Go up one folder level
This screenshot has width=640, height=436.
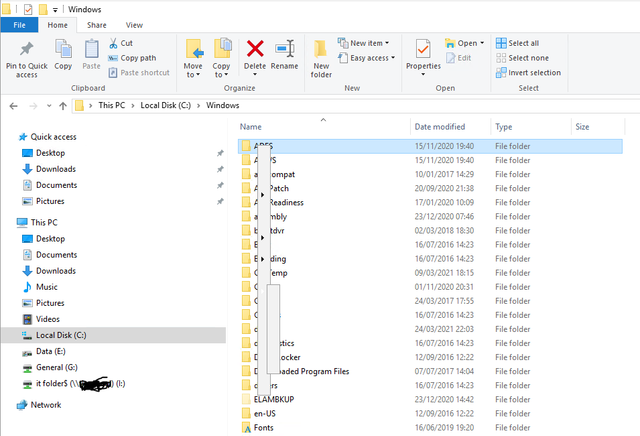(x=62, y=106)
